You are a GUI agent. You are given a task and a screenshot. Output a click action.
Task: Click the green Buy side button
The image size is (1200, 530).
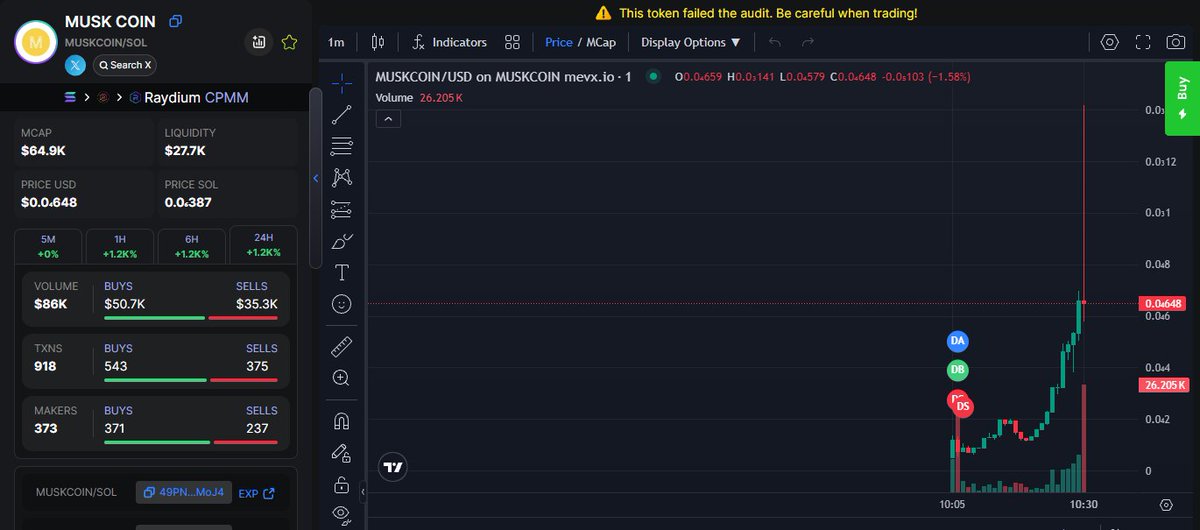pyautogui.click(x=1182, y=98)
